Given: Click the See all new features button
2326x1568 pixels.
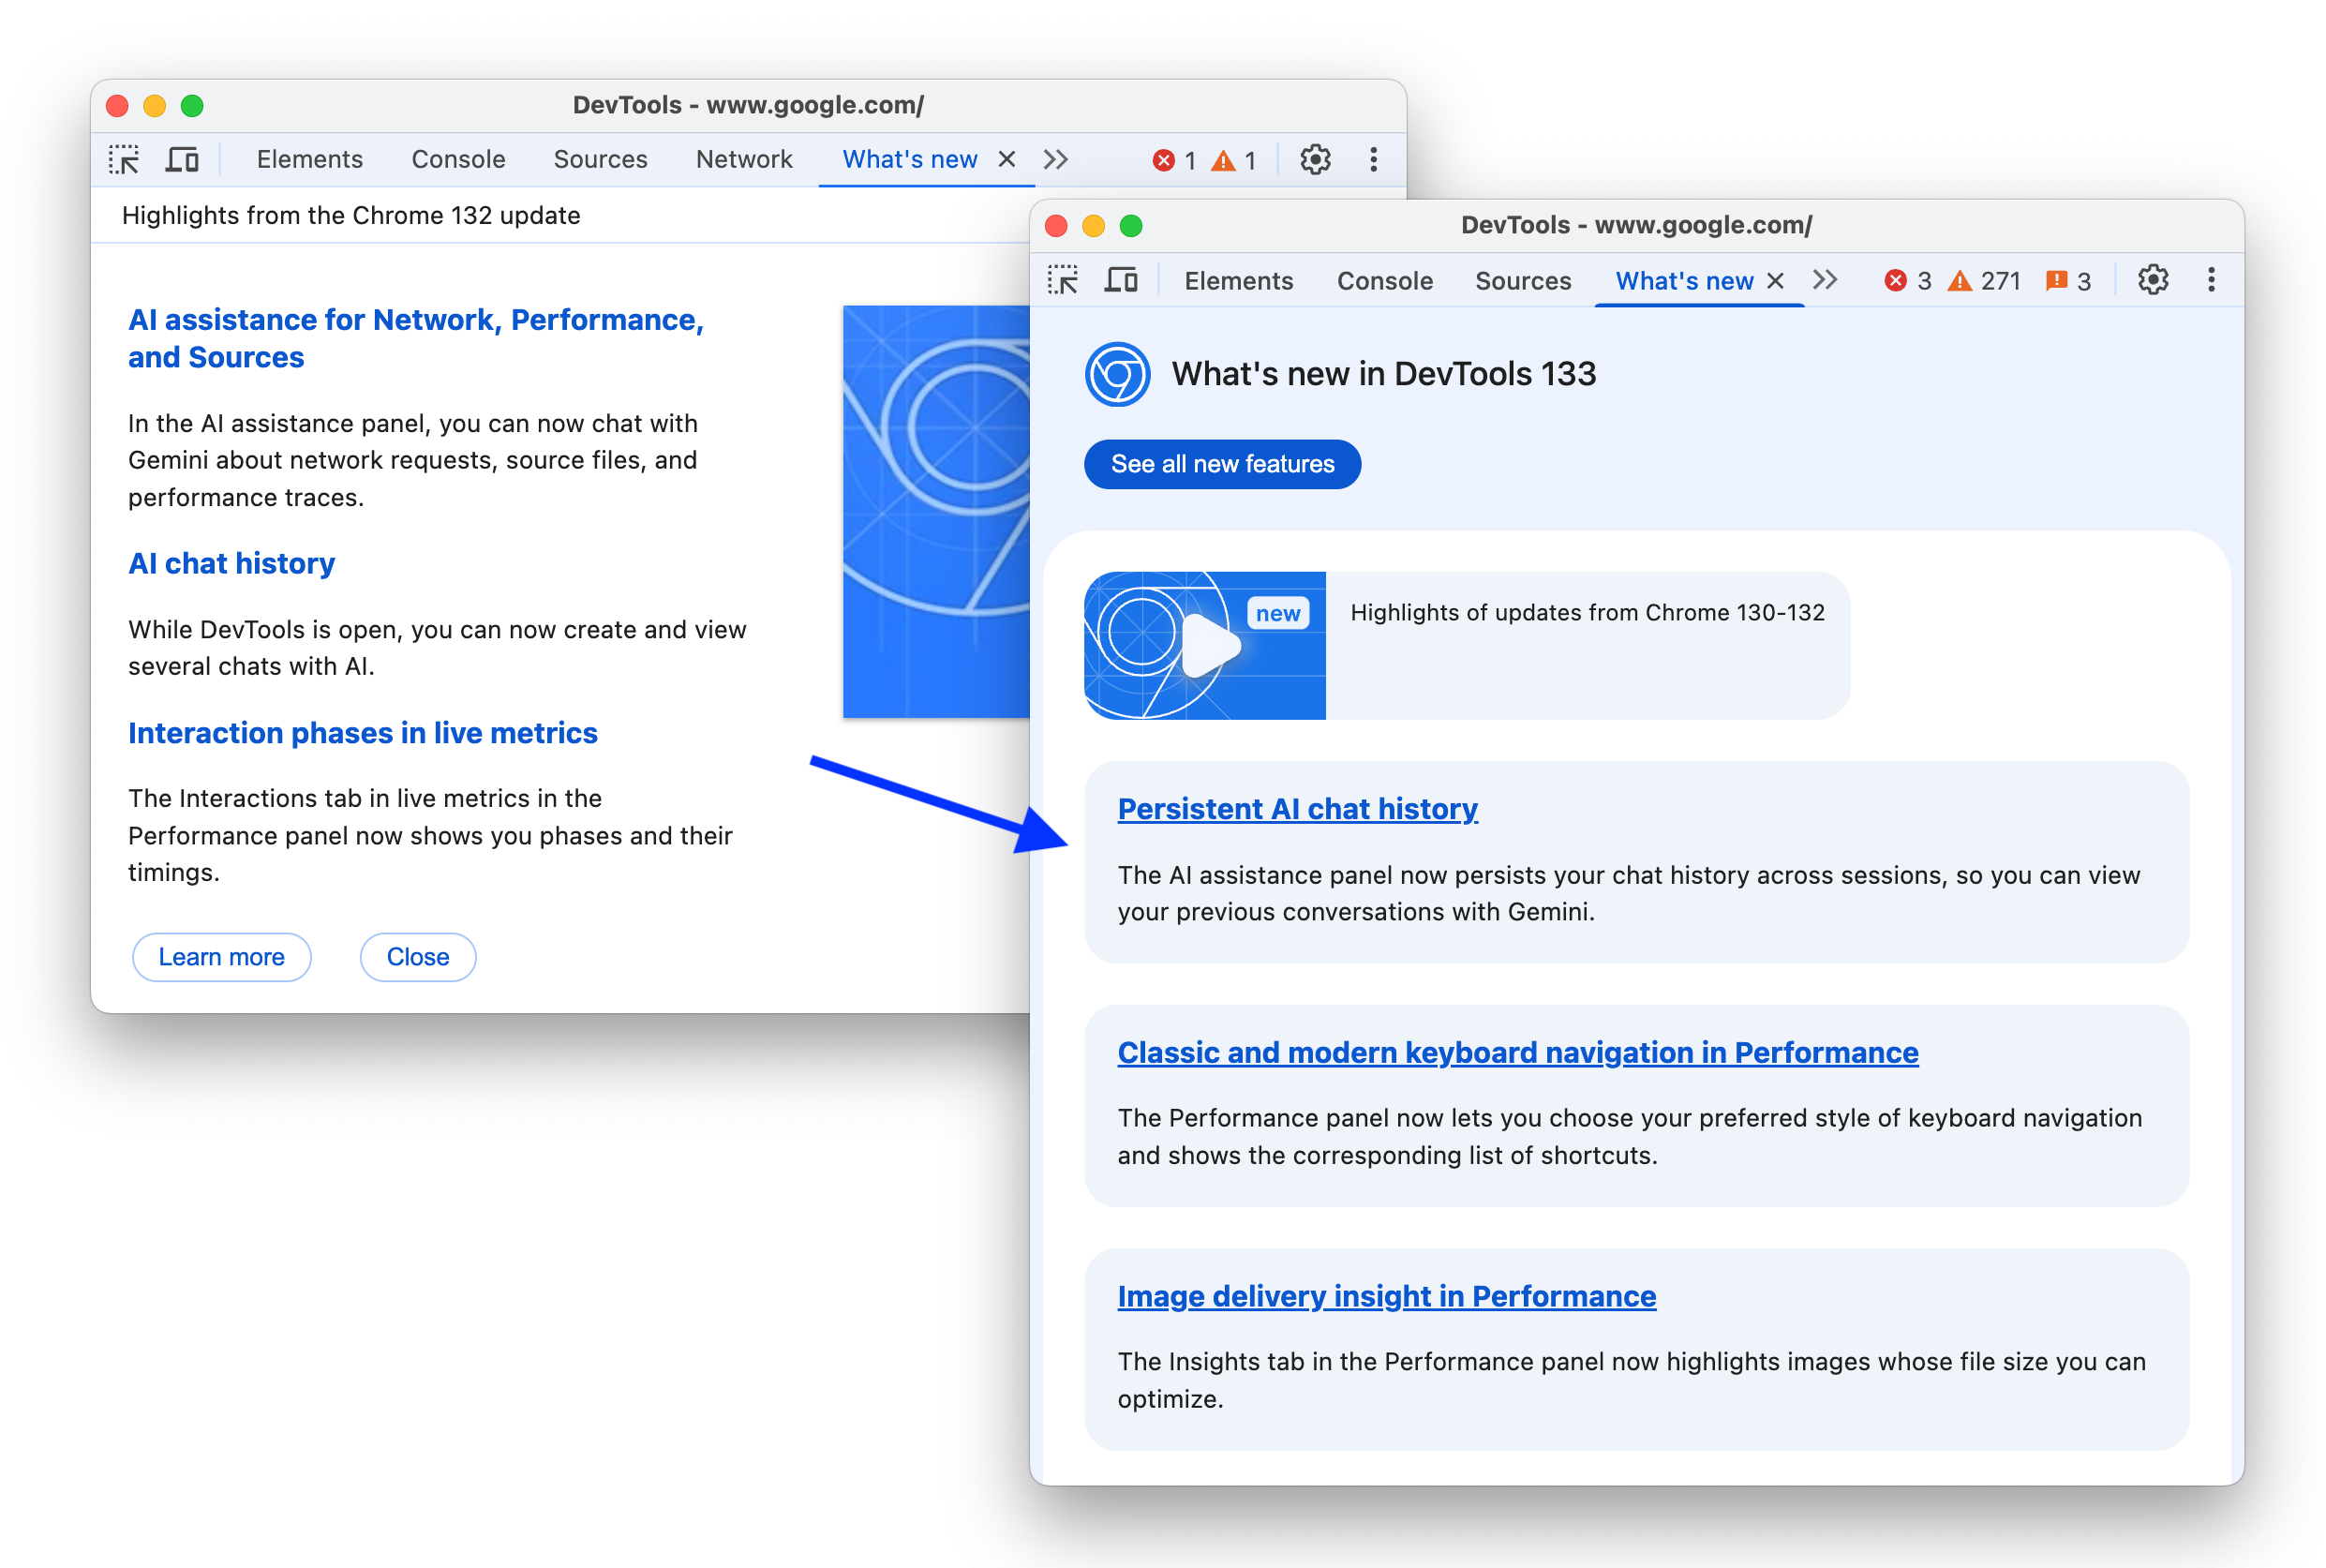Looking at the screenshot, I should point(1224,464).
